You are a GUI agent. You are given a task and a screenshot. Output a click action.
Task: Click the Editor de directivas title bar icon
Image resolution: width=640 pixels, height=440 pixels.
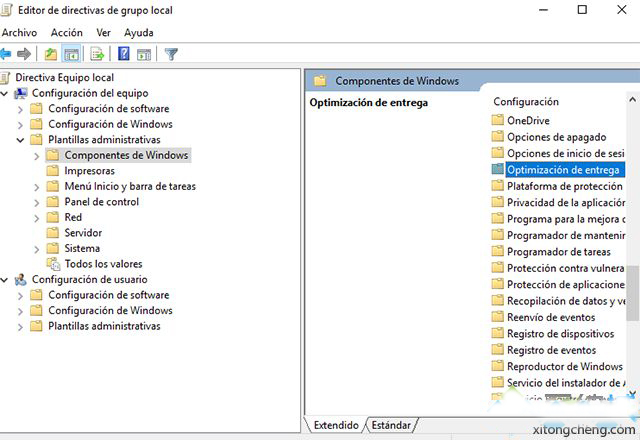(x=6, y=10)
